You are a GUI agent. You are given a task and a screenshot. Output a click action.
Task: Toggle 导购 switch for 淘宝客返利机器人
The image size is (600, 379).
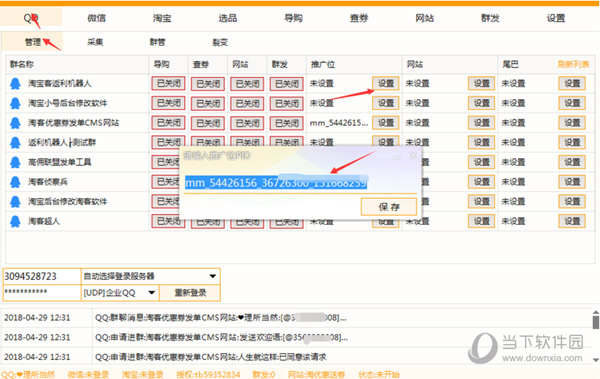click(x=168, y=83)
